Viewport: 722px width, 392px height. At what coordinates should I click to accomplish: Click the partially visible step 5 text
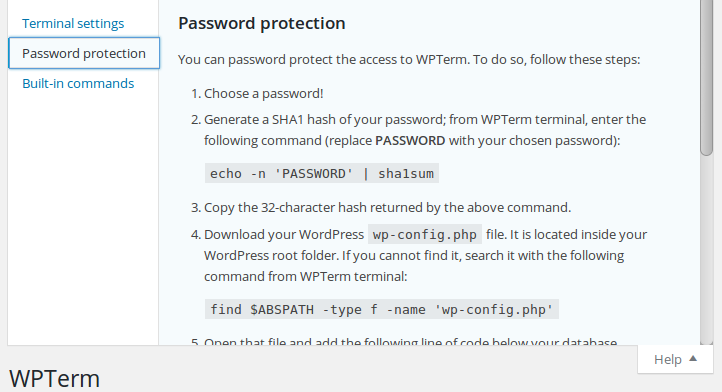(410, 341)
